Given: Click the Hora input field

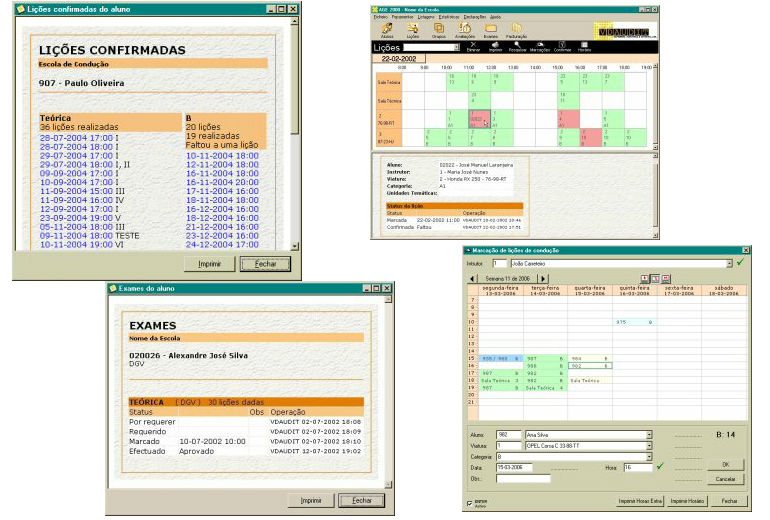Looking at the screenshot, I should tap(637, 467).
